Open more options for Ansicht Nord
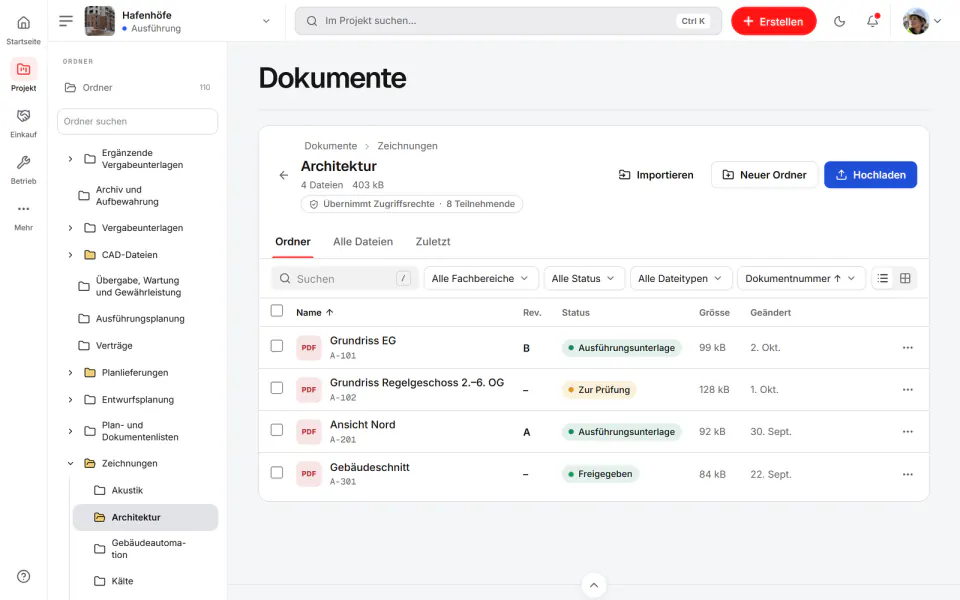 pyautogui.click(x=907, y=432)
